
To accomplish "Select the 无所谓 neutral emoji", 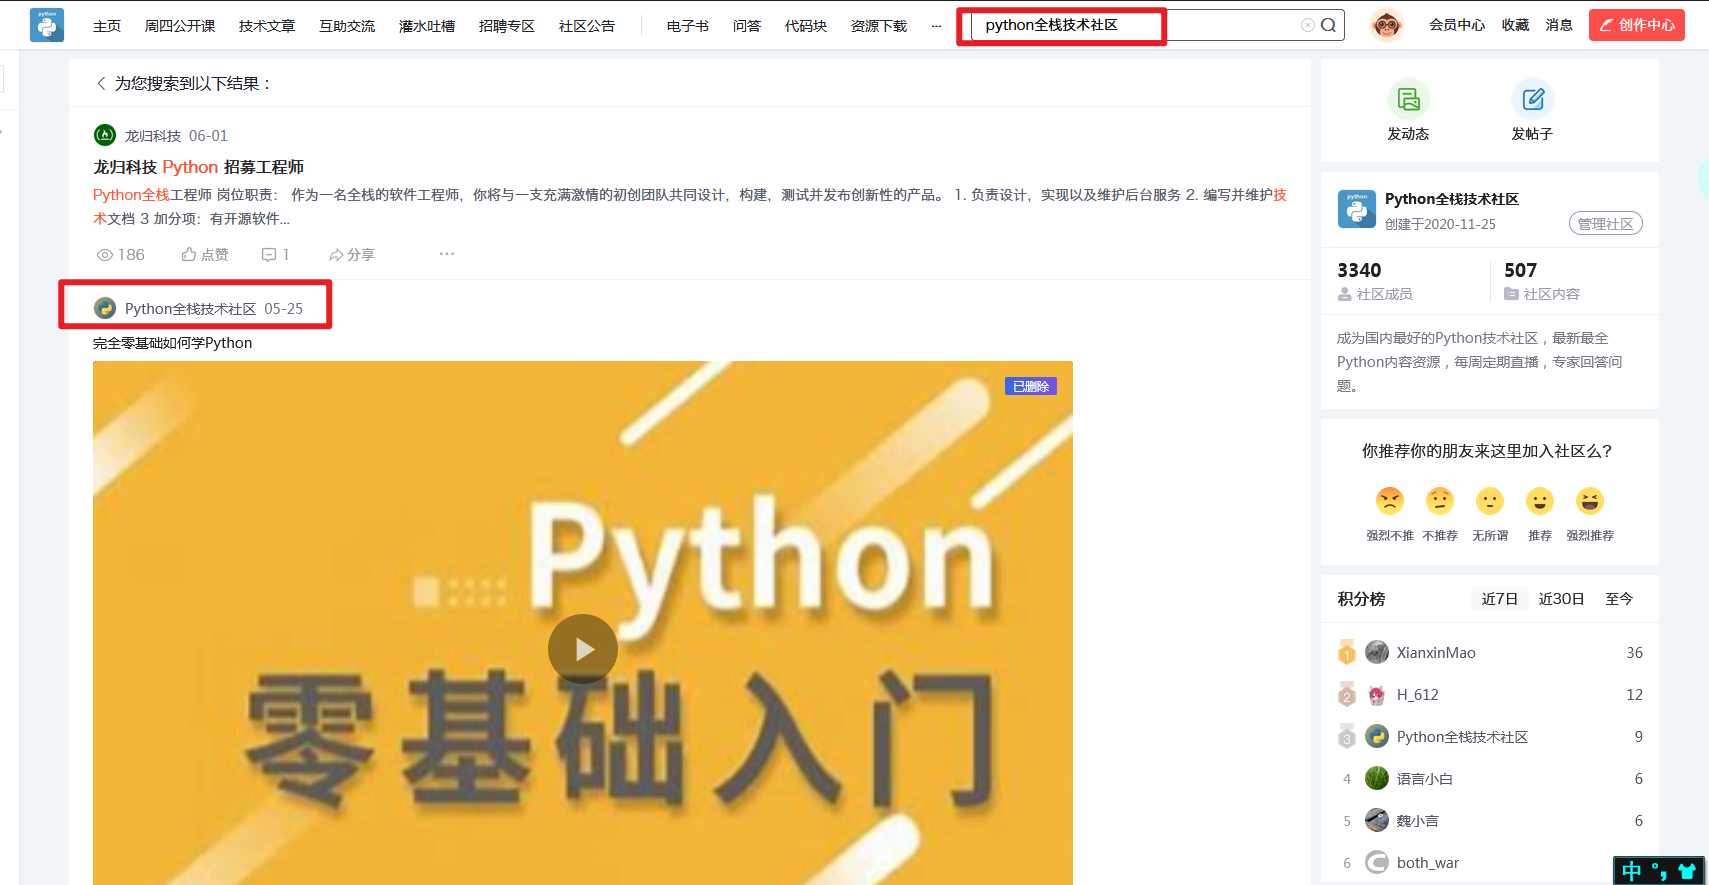I will (x=1490, y=501).
